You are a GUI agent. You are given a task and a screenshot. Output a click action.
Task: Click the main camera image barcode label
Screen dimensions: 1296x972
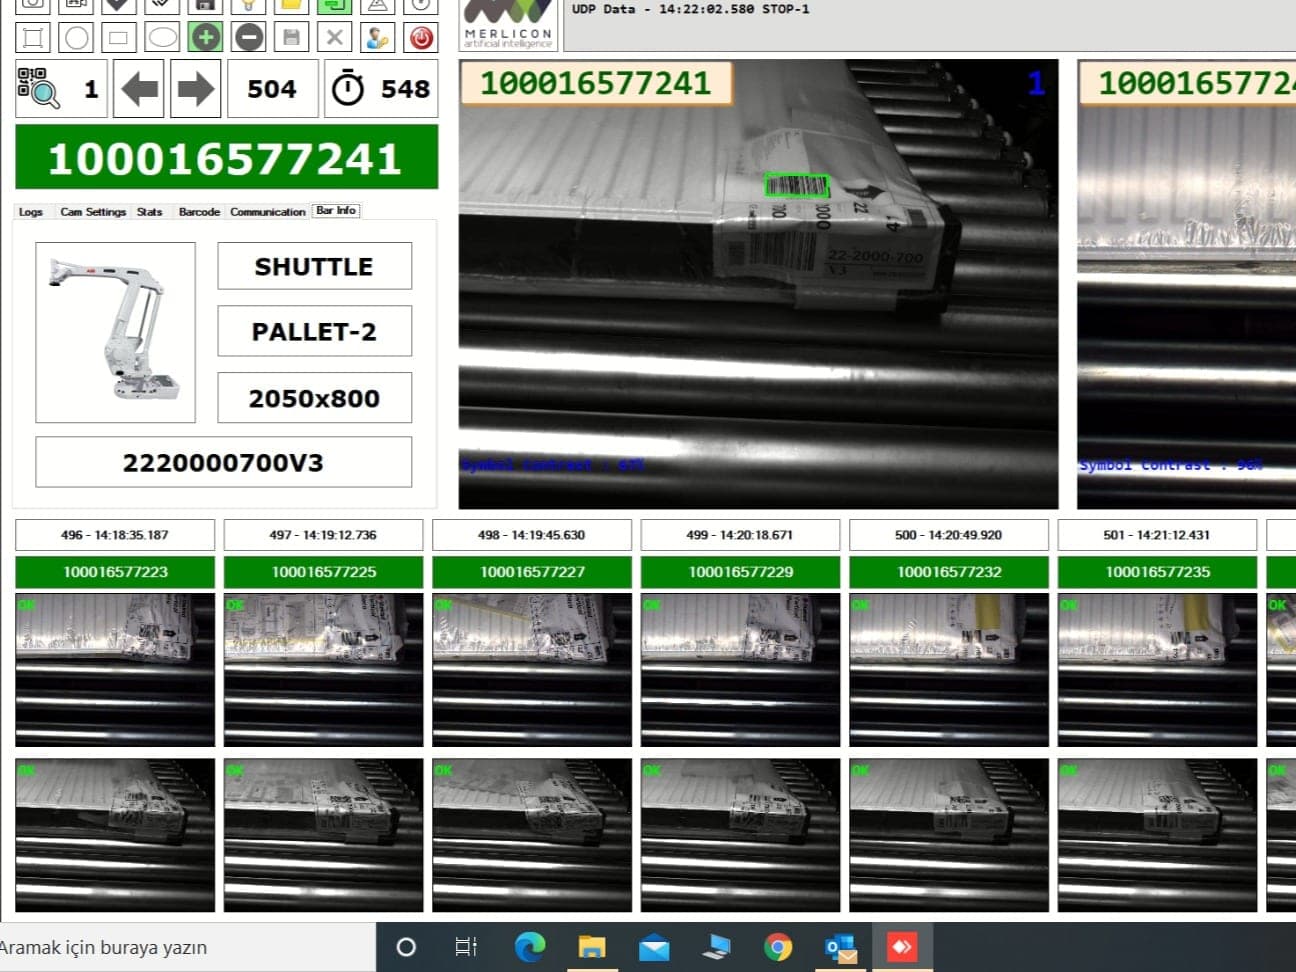point(596,83)
